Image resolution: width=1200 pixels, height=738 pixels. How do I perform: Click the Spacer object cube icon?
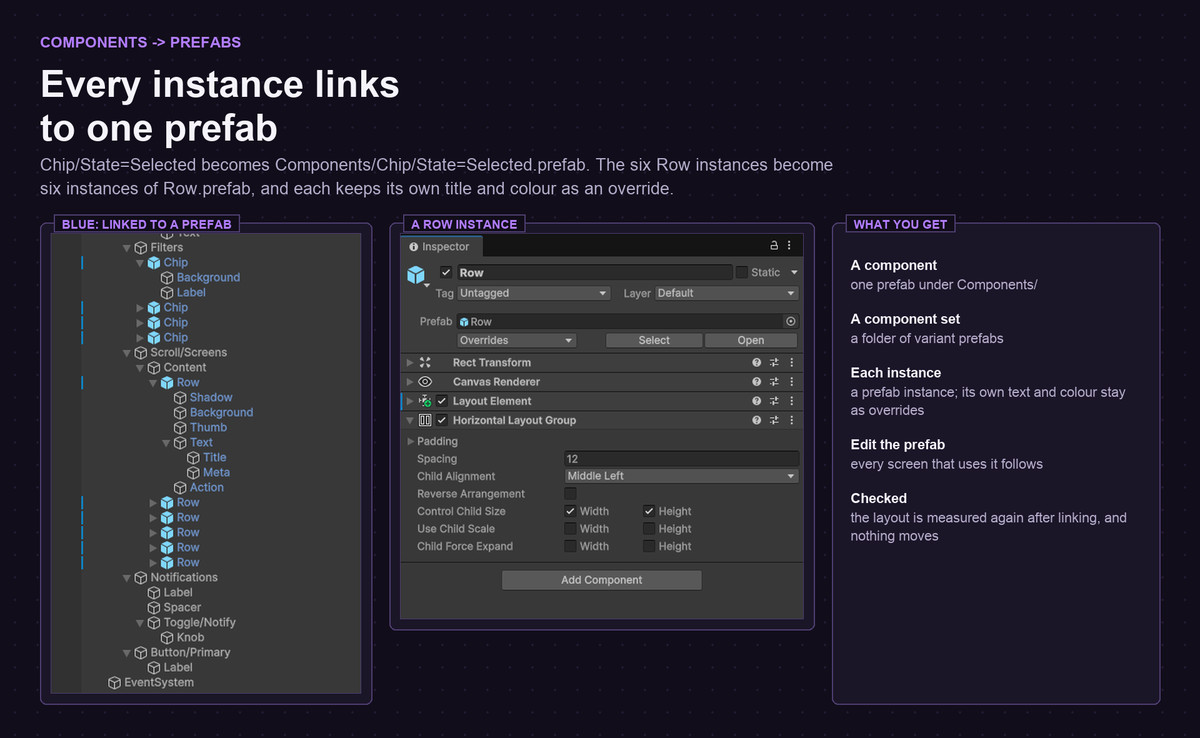(154, 607)
